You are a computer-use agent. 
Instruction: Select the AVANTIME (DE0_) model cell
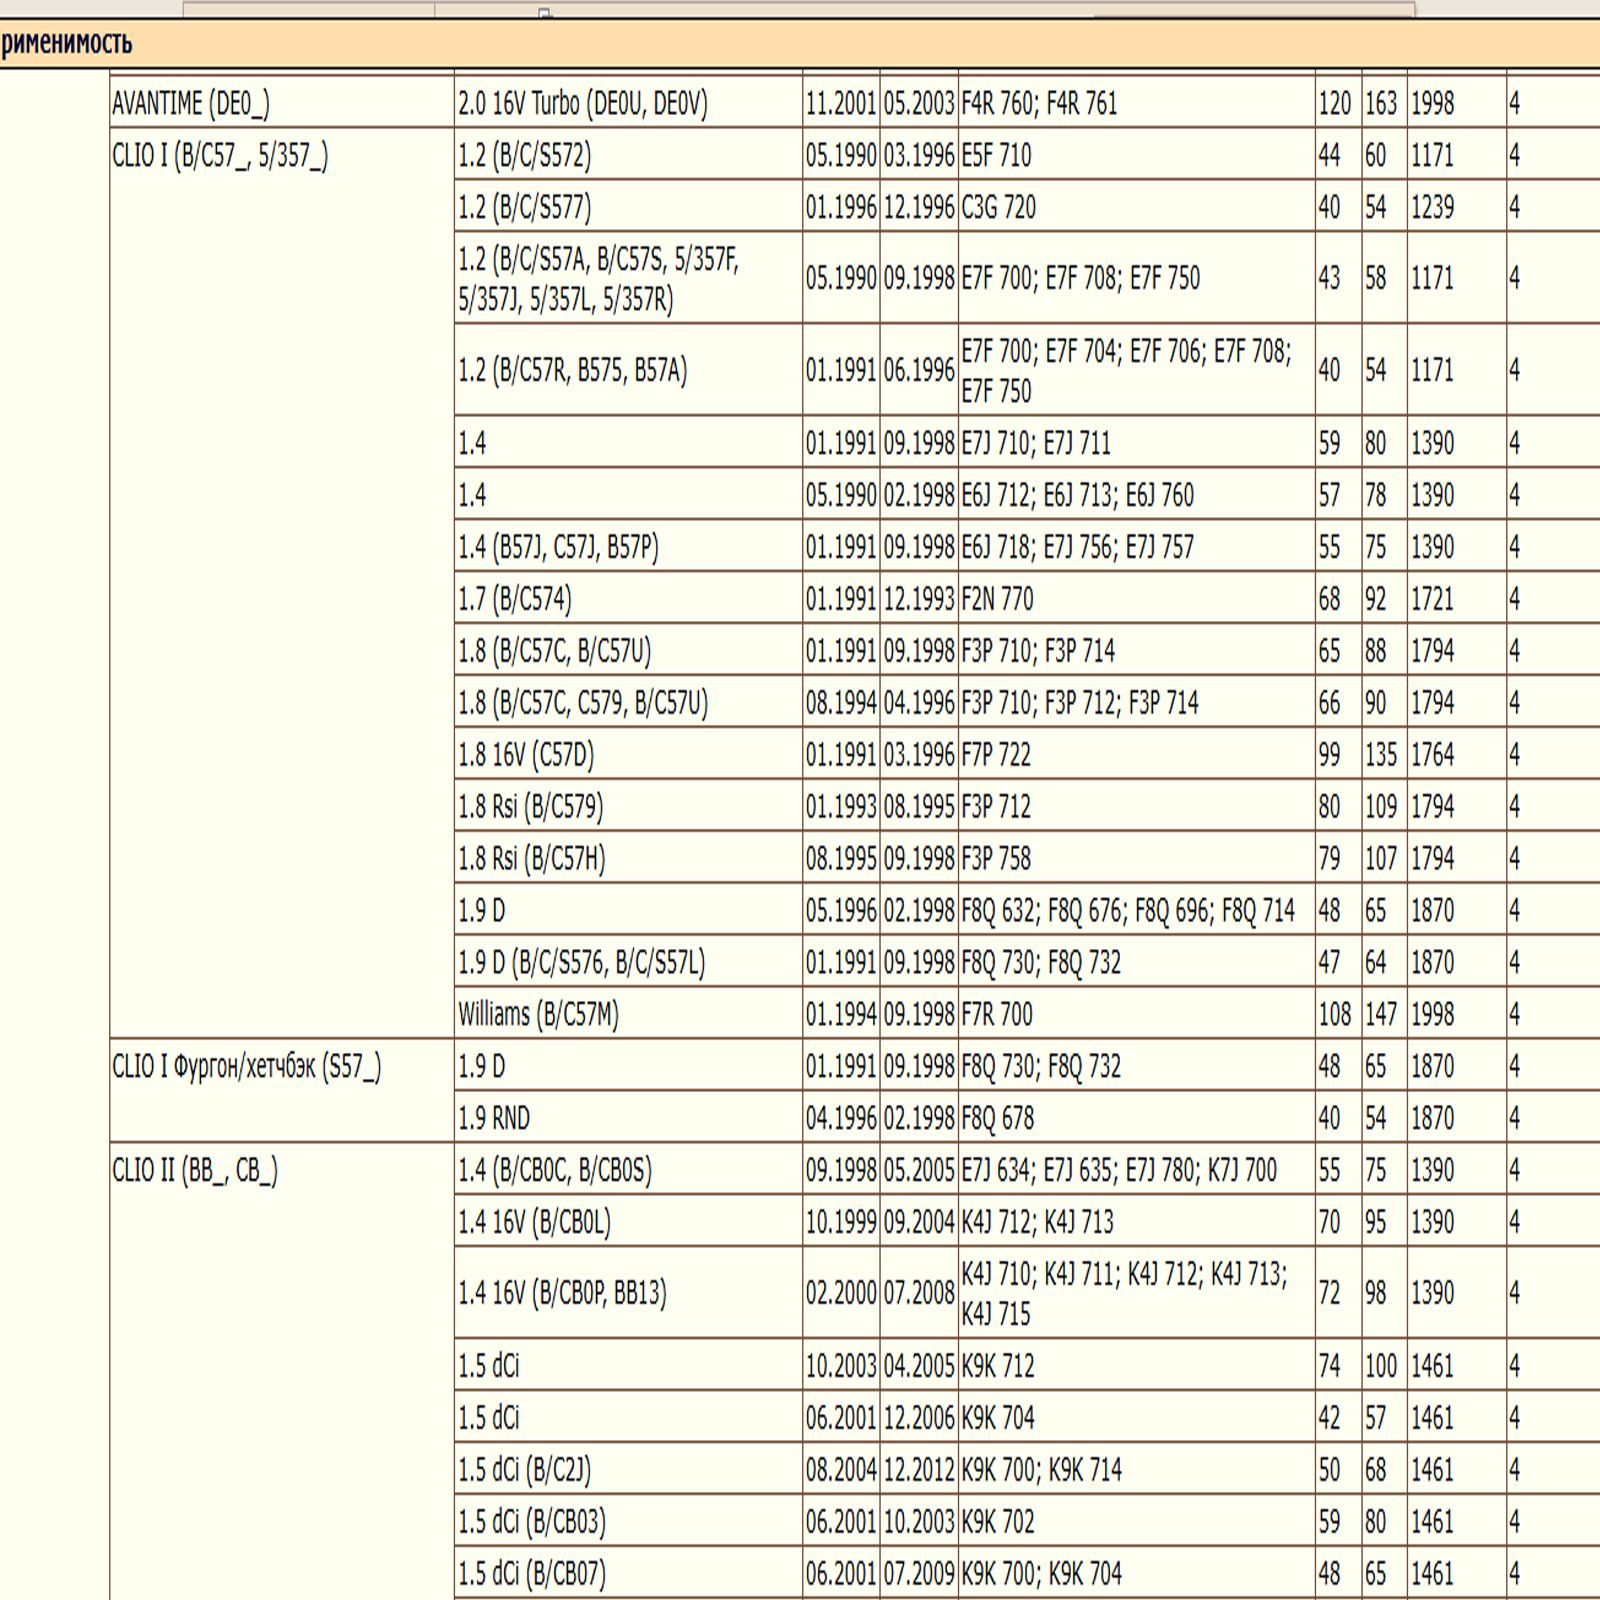pyautogui.click(x=190, y=103)
